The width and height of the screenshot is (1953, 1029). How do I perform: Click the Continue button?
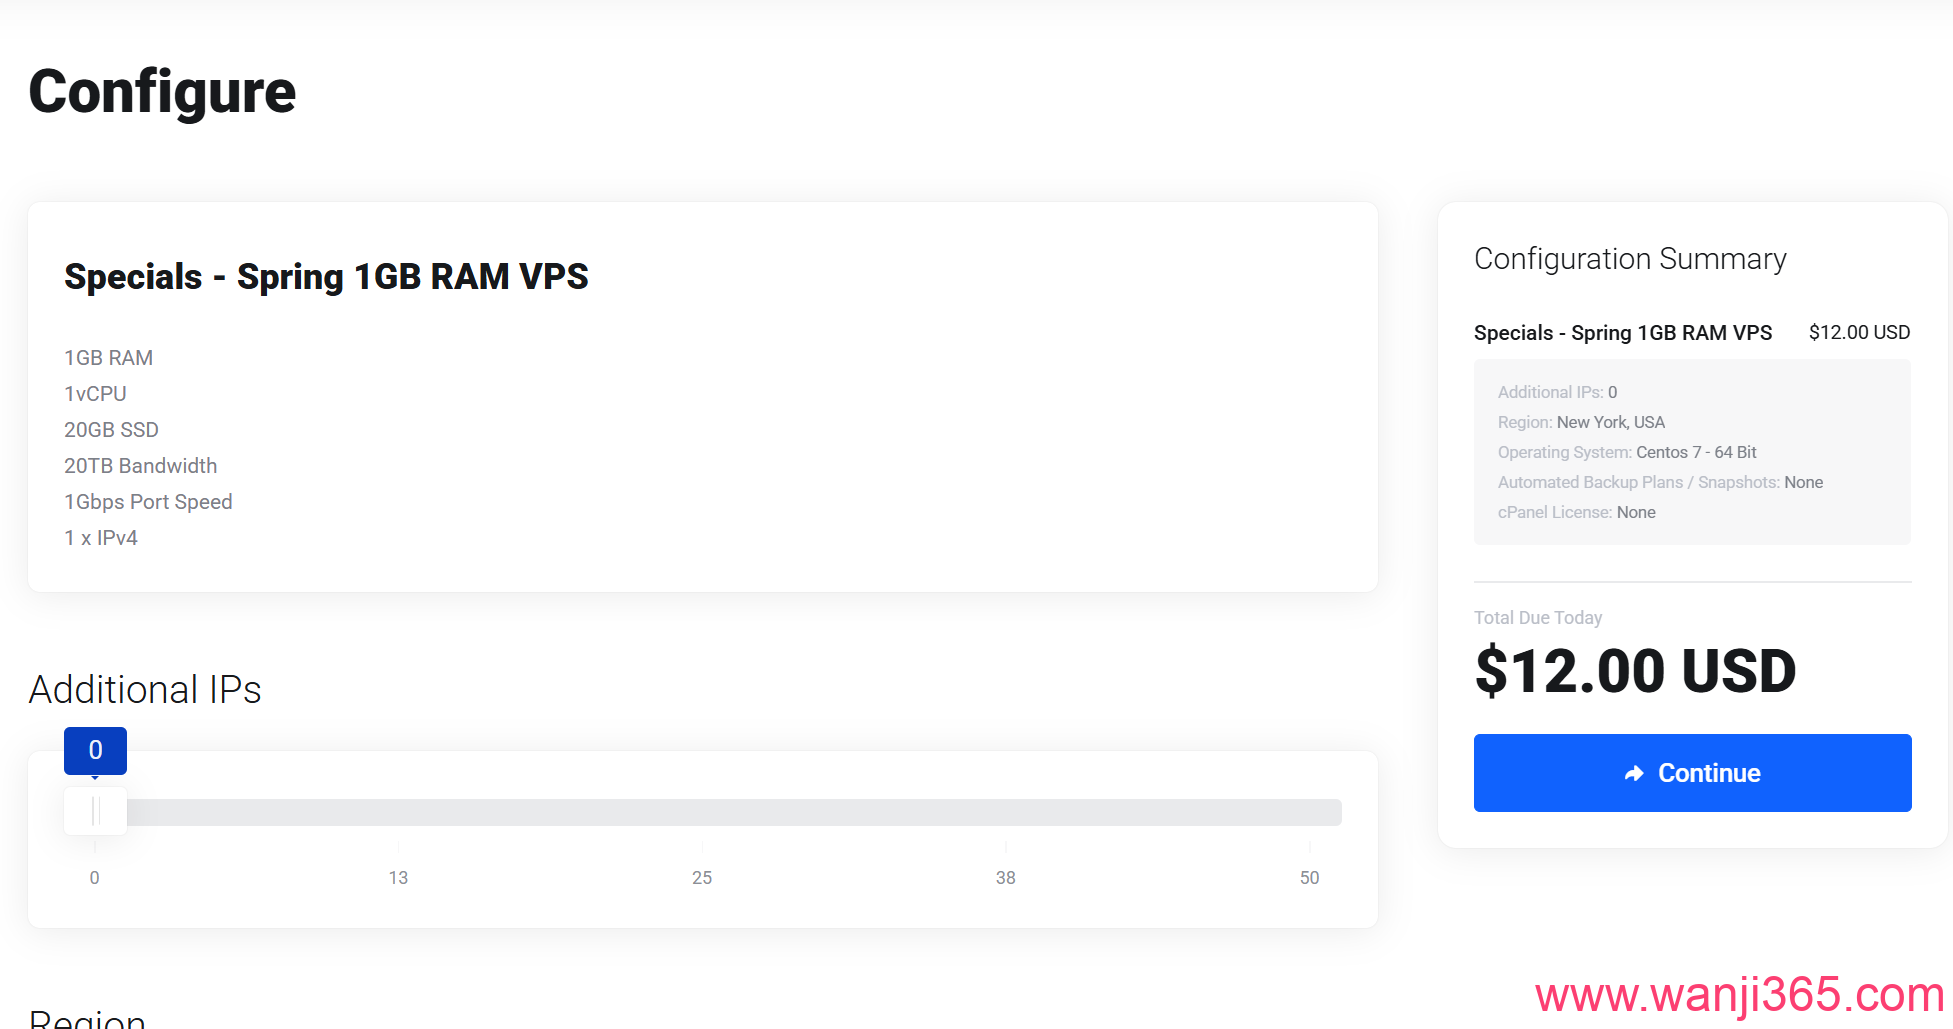[x=1692, y=773]
